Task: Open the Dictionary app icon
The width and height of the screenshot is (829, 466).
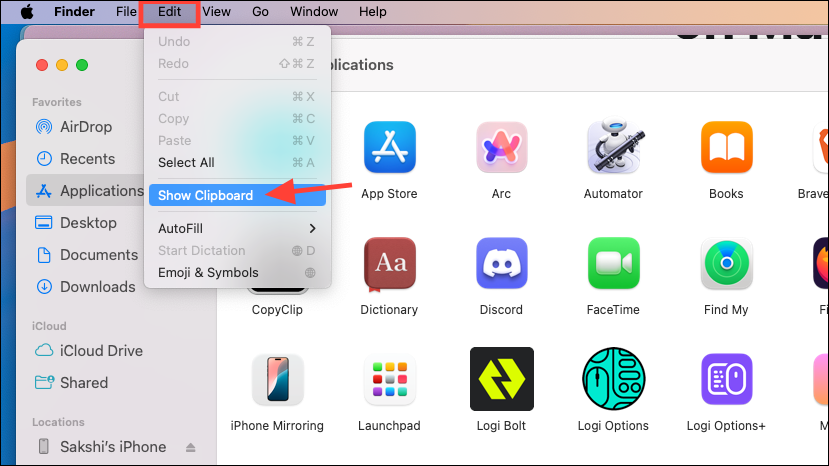Action: tap(390, 263)
